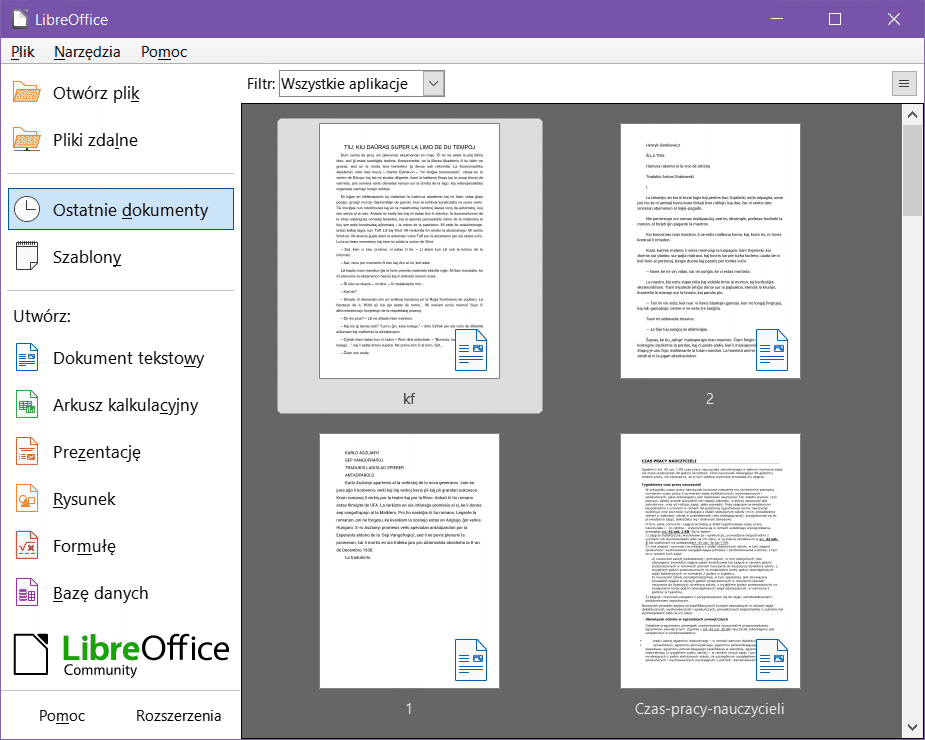This screenshot has width=925, height=740.
Task: Click the scrollbar down arrow
Action: [912, 726]
